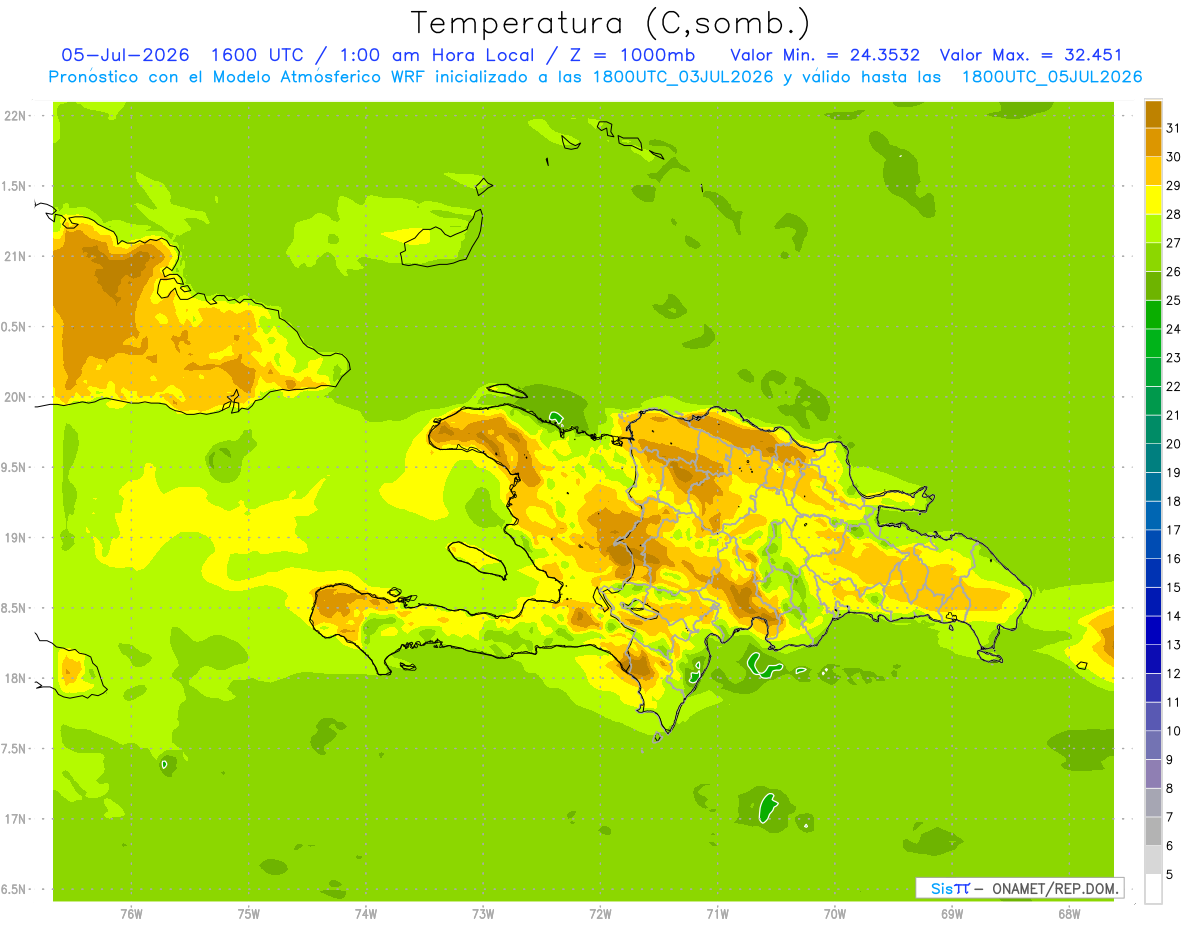Click the teal swatch between 19 and 20

[1153, 458]
